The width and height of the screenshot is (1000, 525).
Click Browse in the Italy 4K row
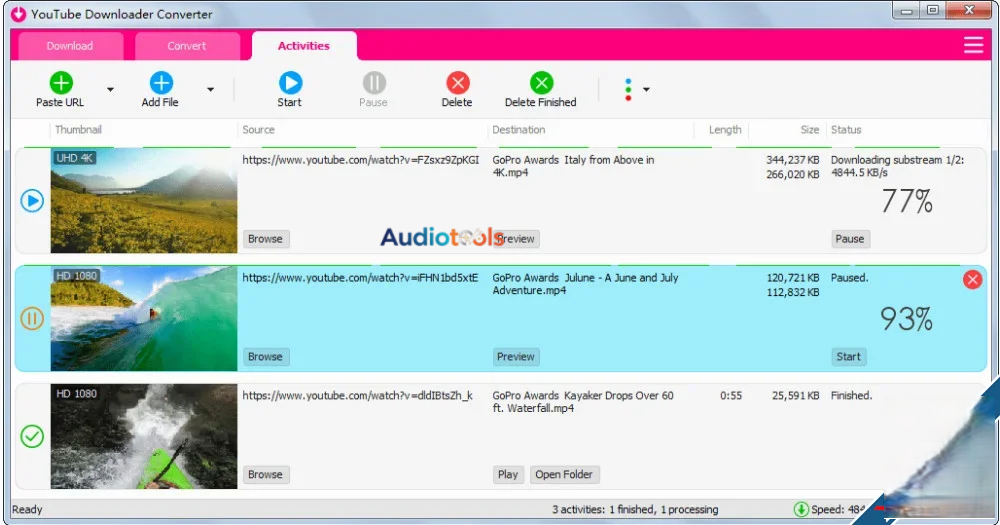pyautogui.click(x=265, y=239)
